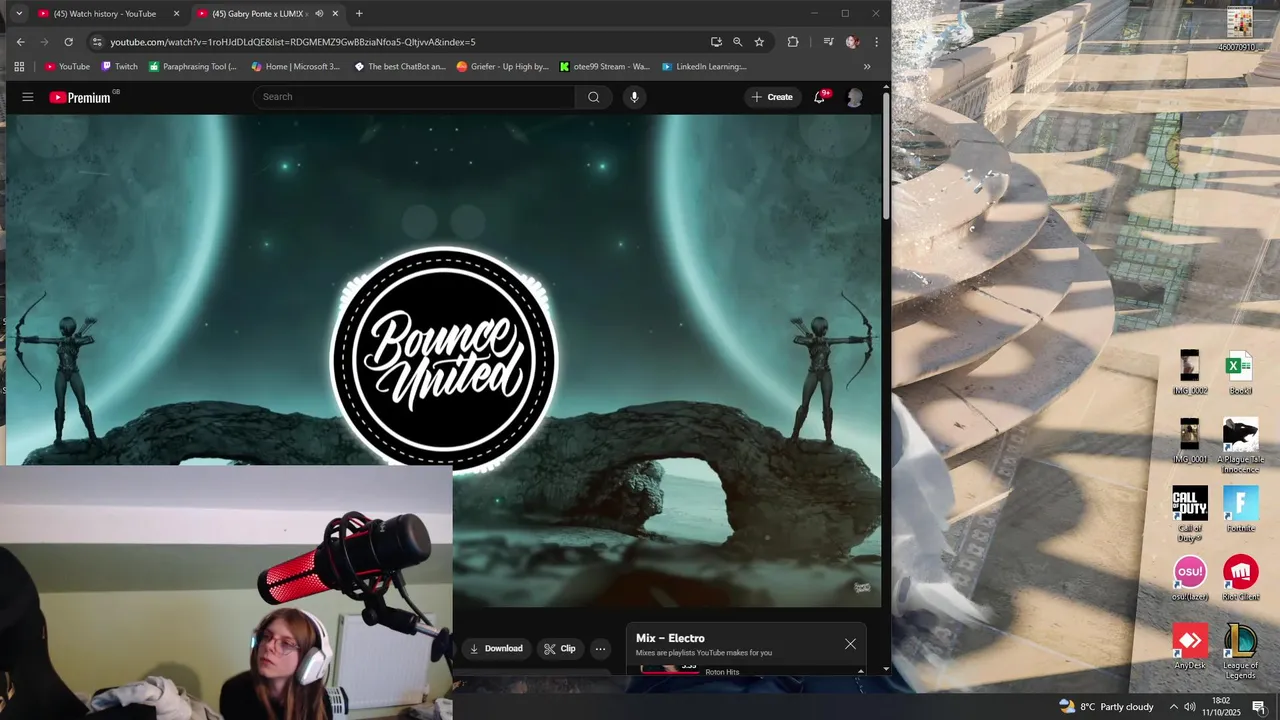The width and height of the screenshot is (1280, 720).
Task: Open a new browser tab
Action: 359,14
